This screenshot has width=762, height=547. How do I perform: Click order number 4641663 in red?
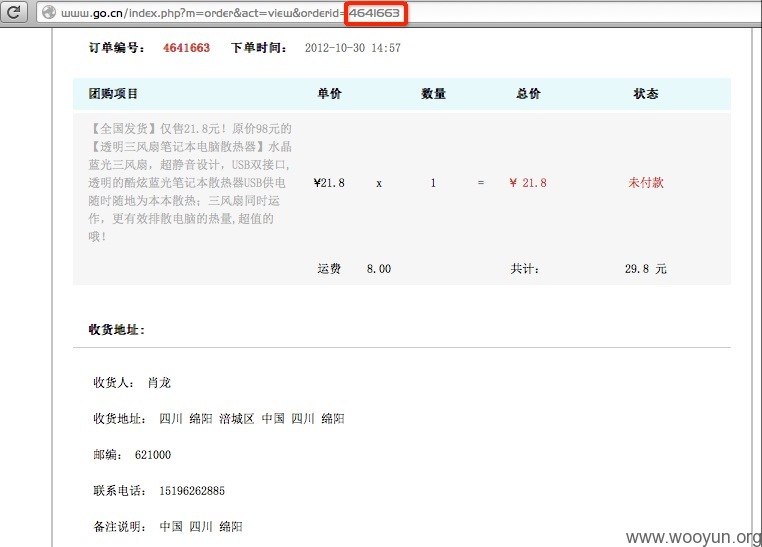point(187,48)
